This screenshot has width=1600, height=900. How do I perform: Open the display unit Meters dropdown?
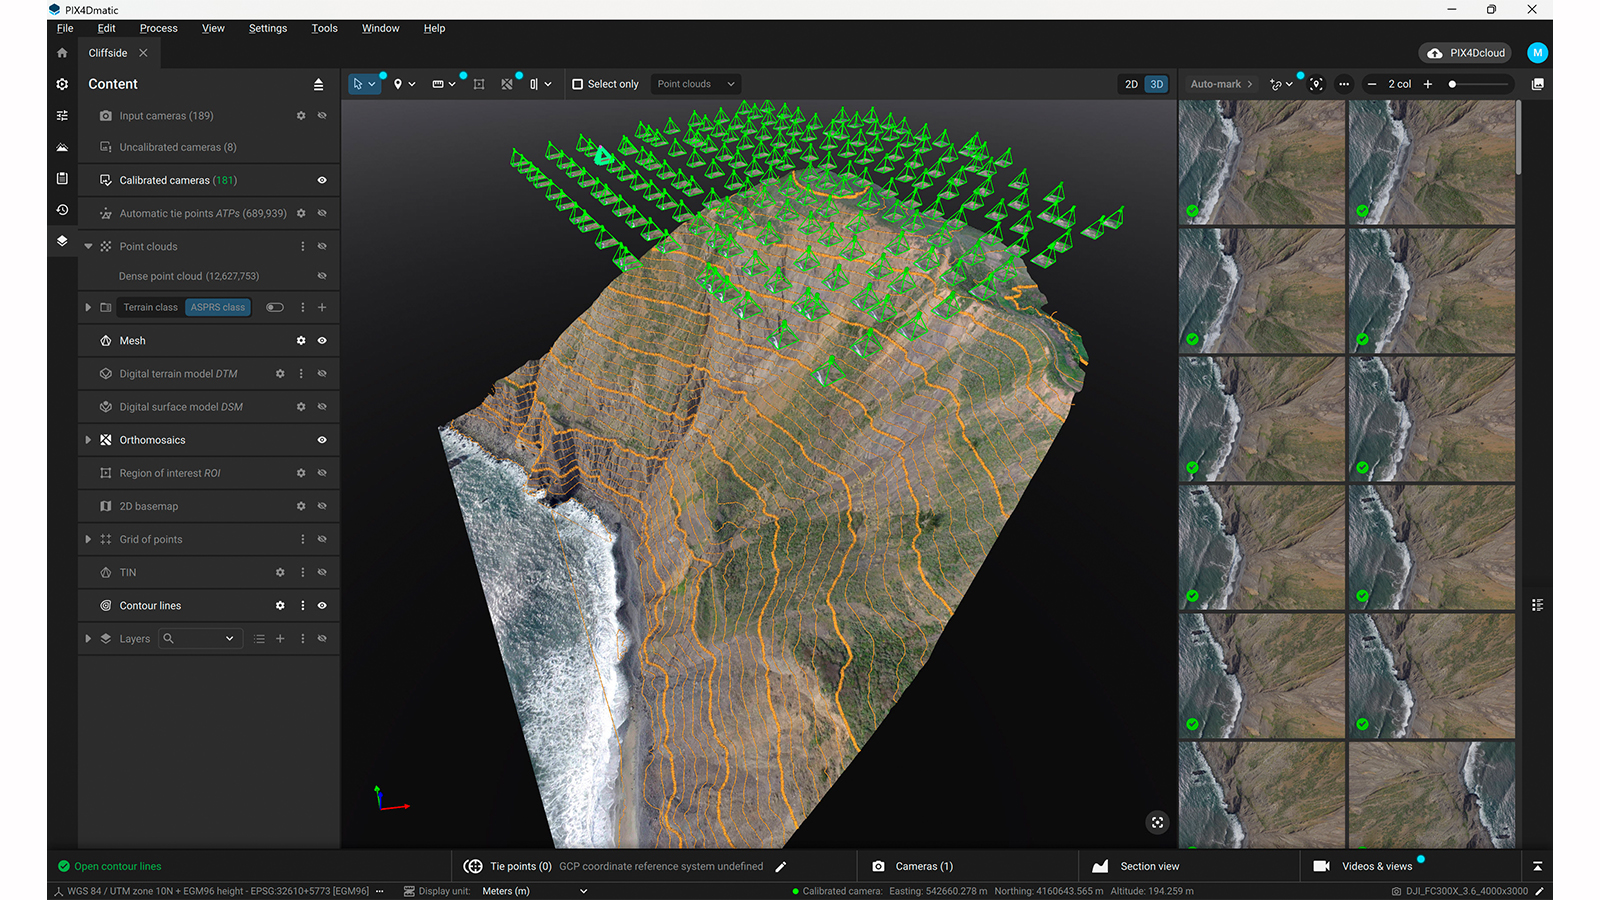pyautogui.click(x=535, y=891)
